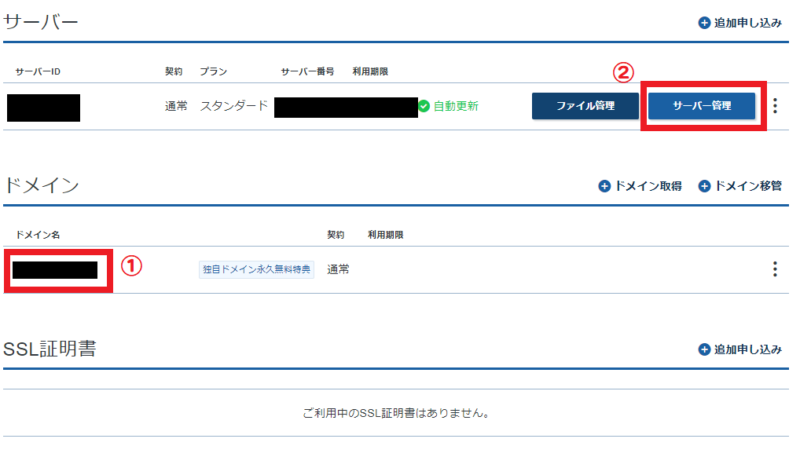800x457 pixels.
Task: Click the redacted server ID entry
Action: tap(43, 106)
